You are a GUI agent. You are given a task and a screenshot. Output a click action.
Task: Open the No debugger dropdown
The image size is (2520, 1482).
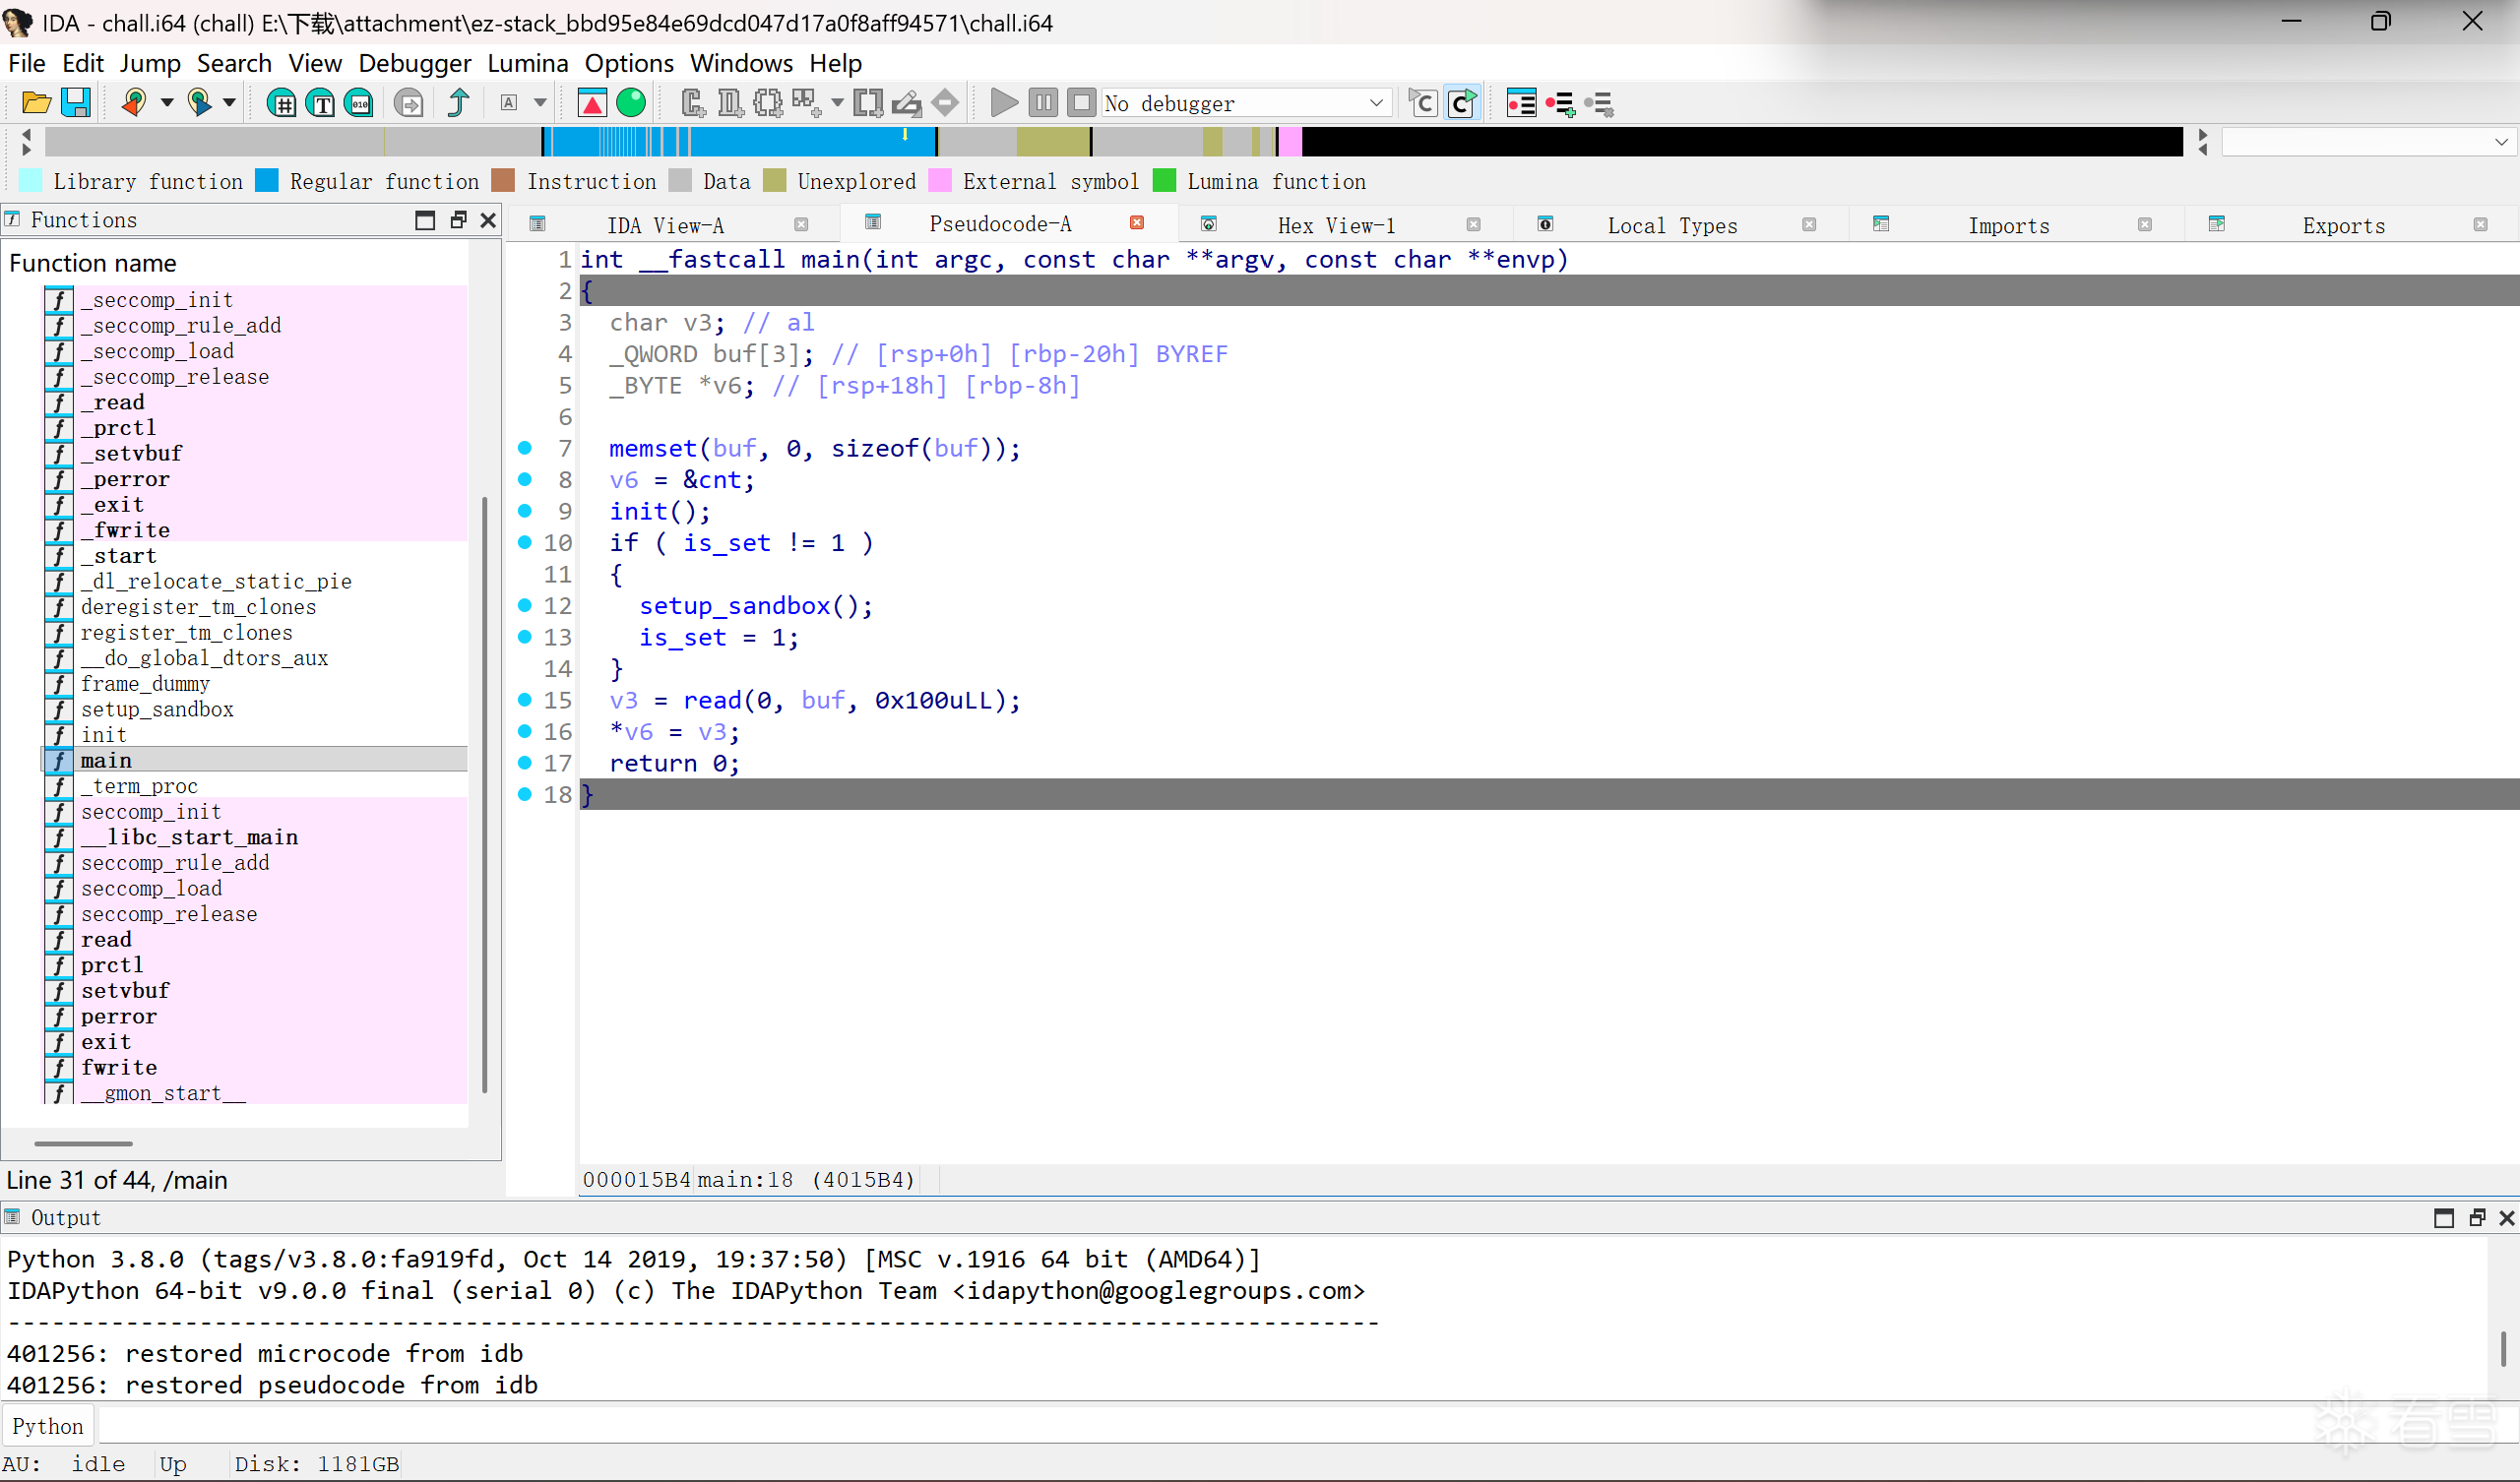(x=1376, y=103)
